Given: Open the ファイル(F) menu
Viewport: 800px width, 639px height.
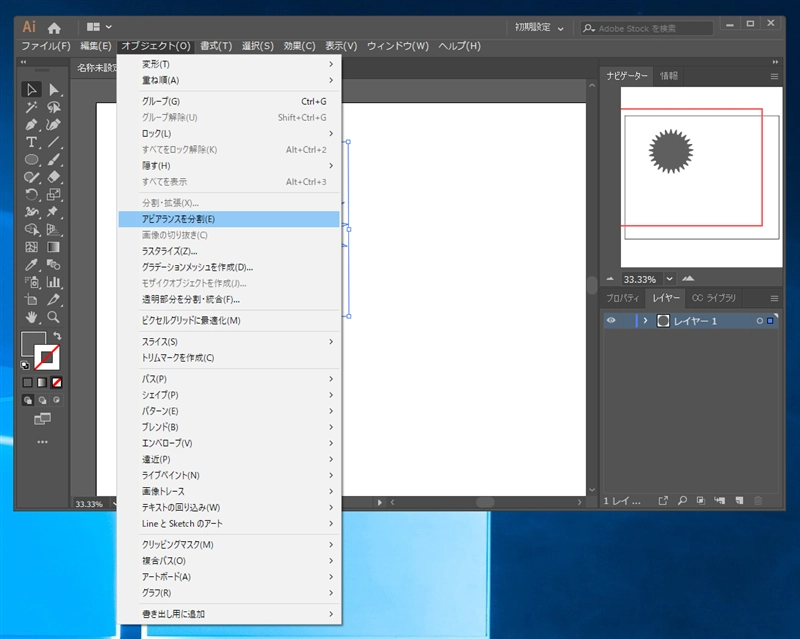Looking at the screenshot, I should [45, 46].
